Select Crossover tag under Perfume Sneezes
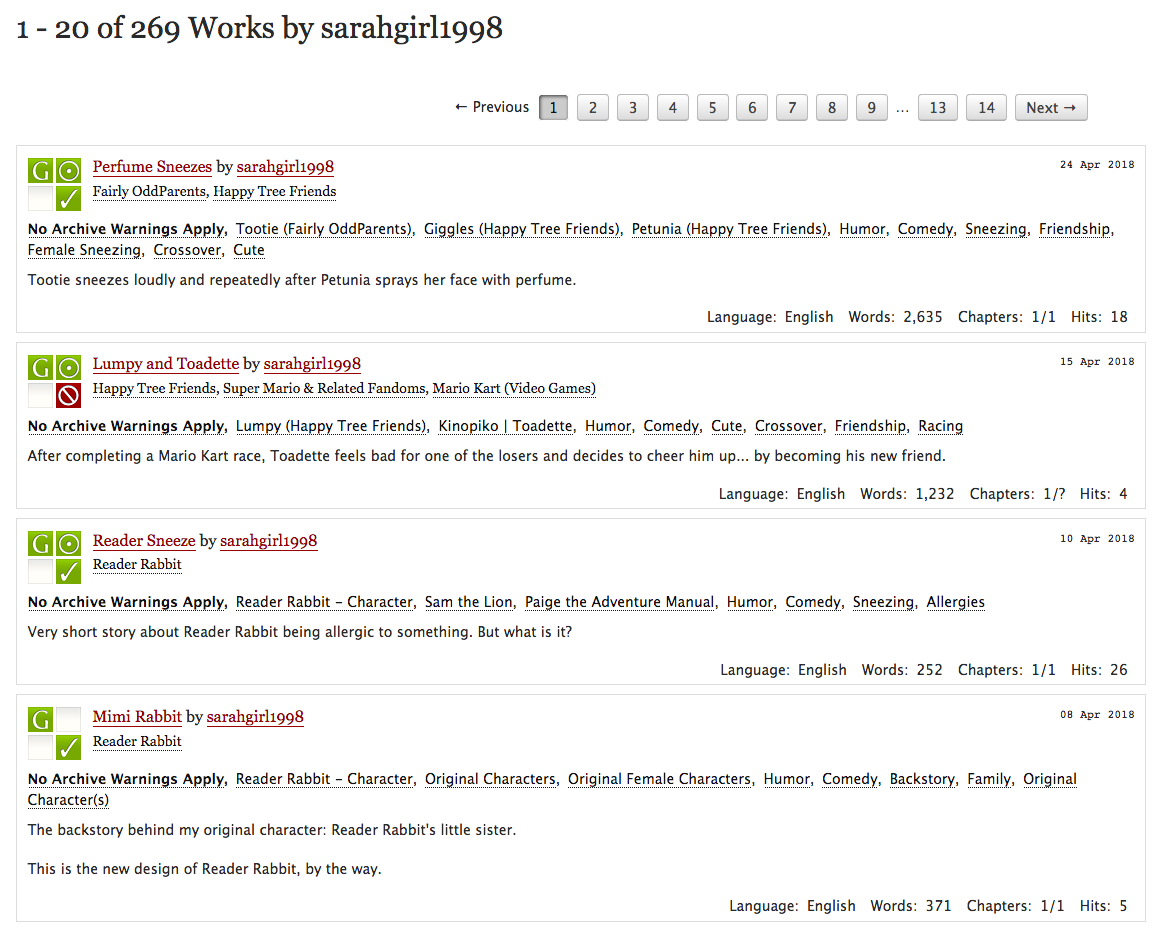Screen dimensions: 1161x928 click(187, 250)
